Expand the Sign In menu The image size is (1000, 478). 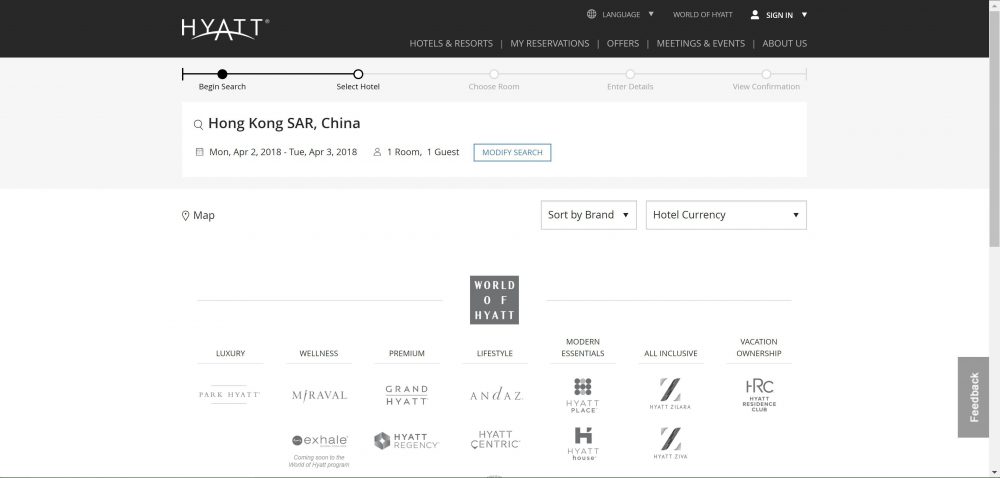coord(778,15)
